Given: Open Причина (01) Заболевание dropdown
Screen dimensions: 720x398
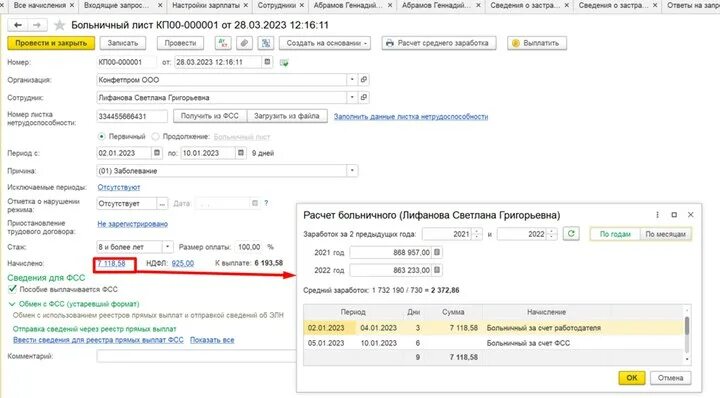Looking at the screenshot, I should click(352, 171).
